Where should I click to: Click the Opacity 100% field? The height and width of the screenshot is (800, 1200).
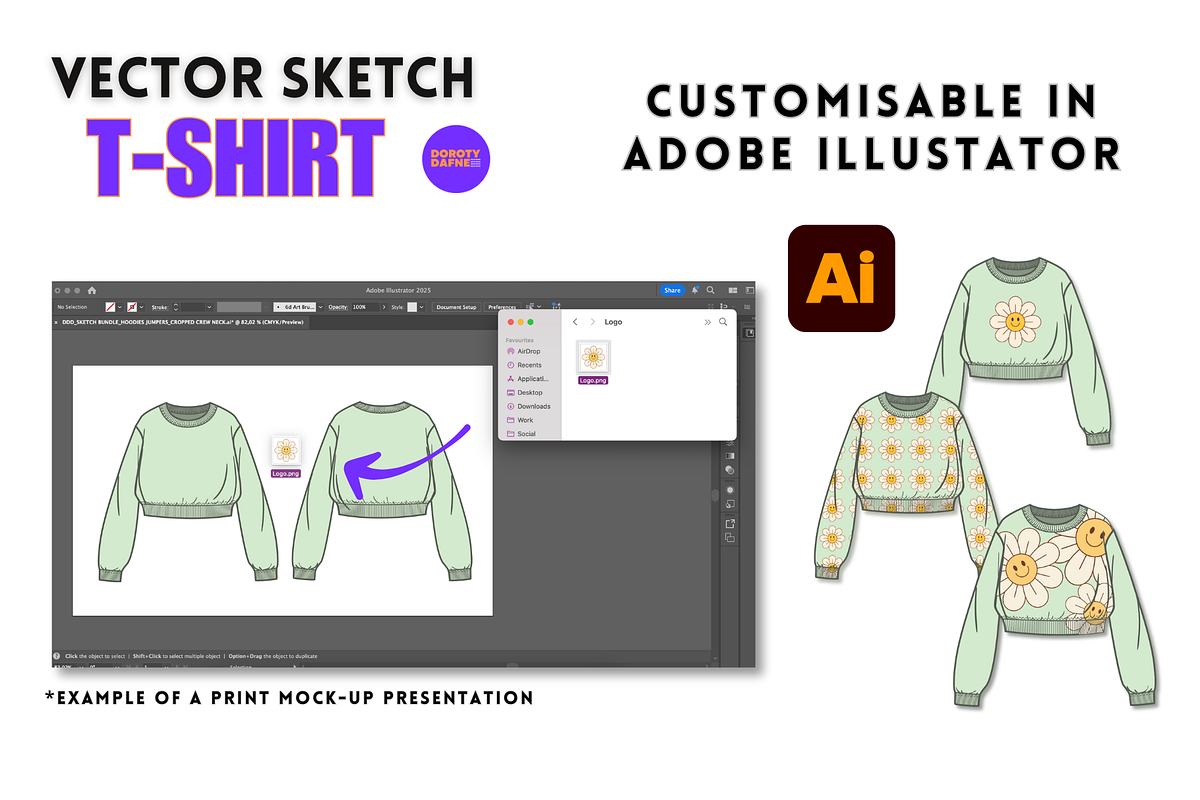(x=365, y=307)
